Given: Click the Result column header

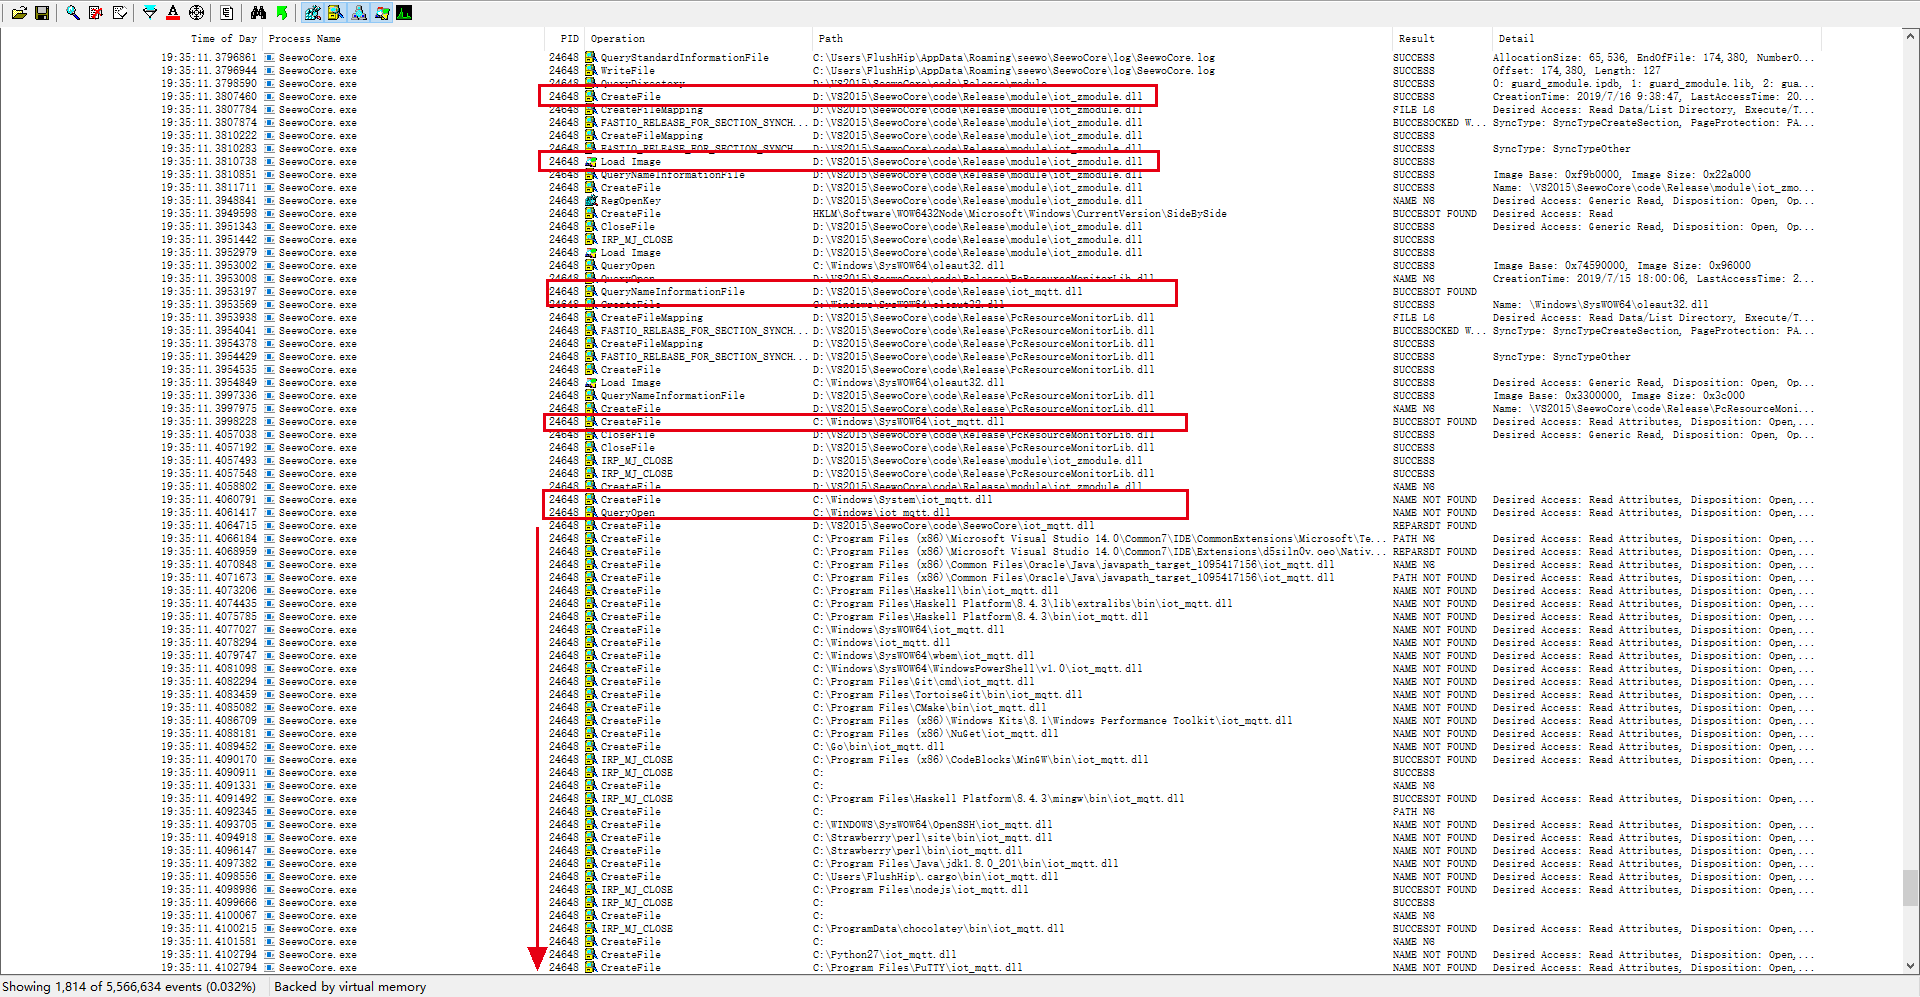Looking at the screenshot, I should coord(1416,39).
